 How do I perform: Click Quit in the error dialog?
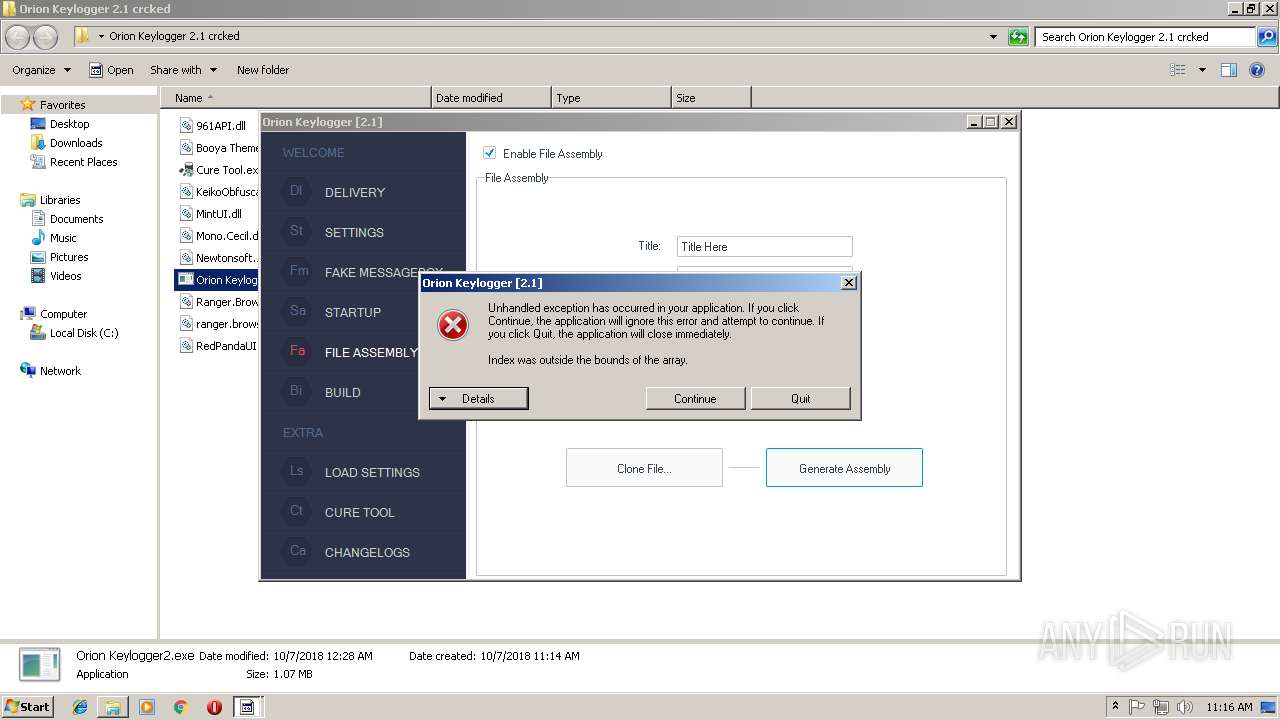click(x=801, y=398)
